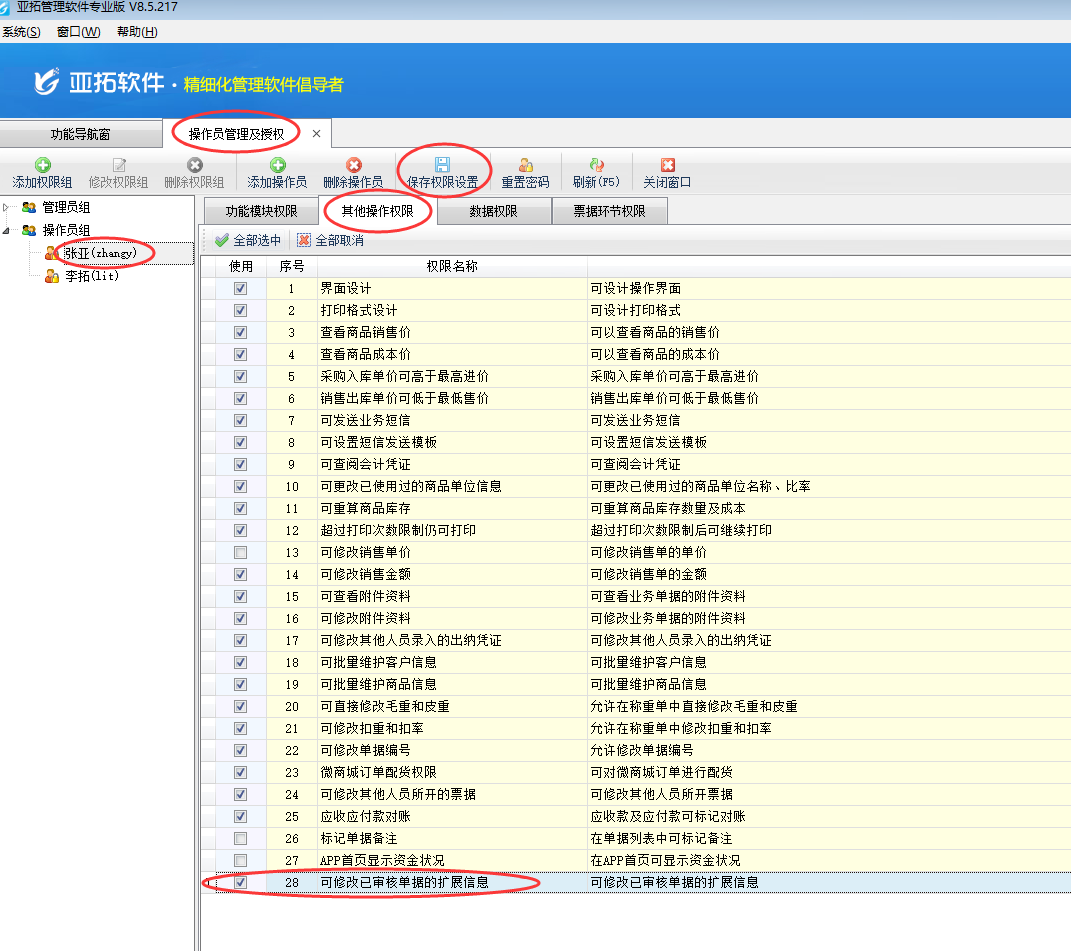Click the 删除操作员 icon
Screen dimensions: 1071x951
coord(353,165)
